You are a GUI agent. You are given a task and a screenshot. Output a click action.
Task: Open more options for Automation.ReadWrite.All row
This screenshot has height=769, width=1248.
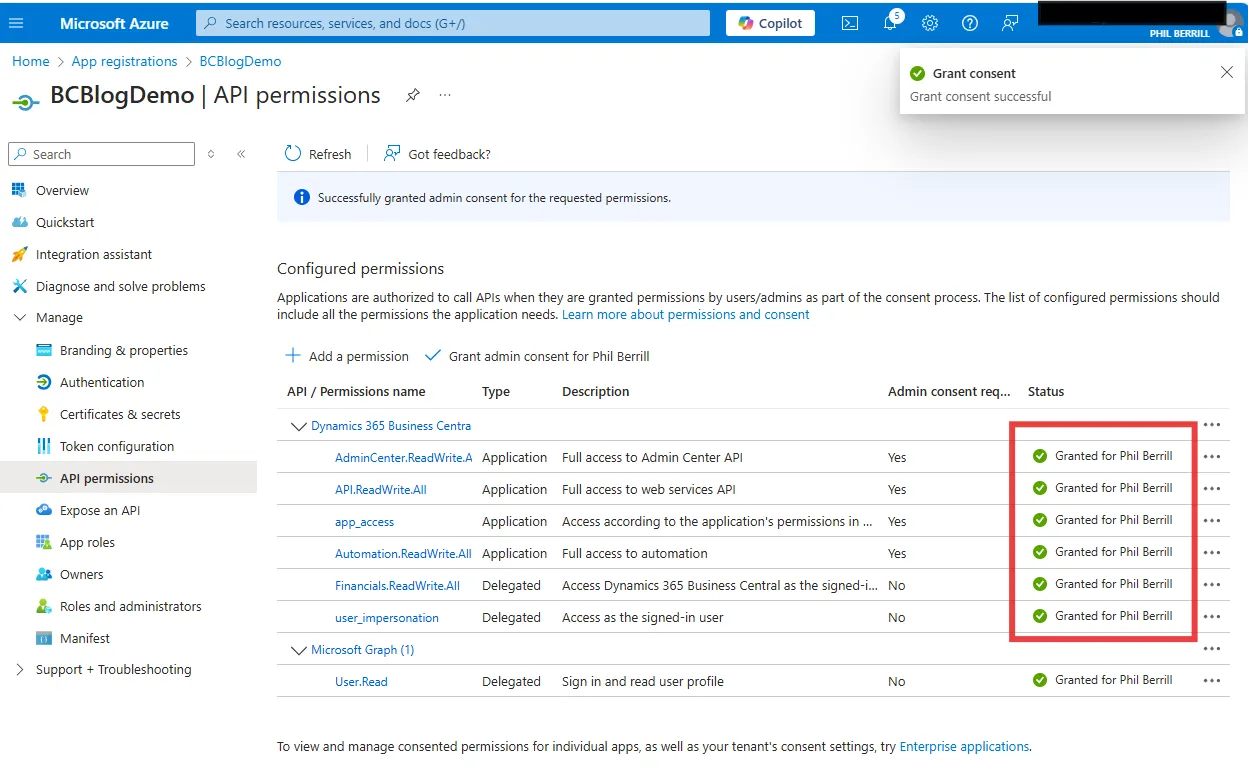(1212, 553)
